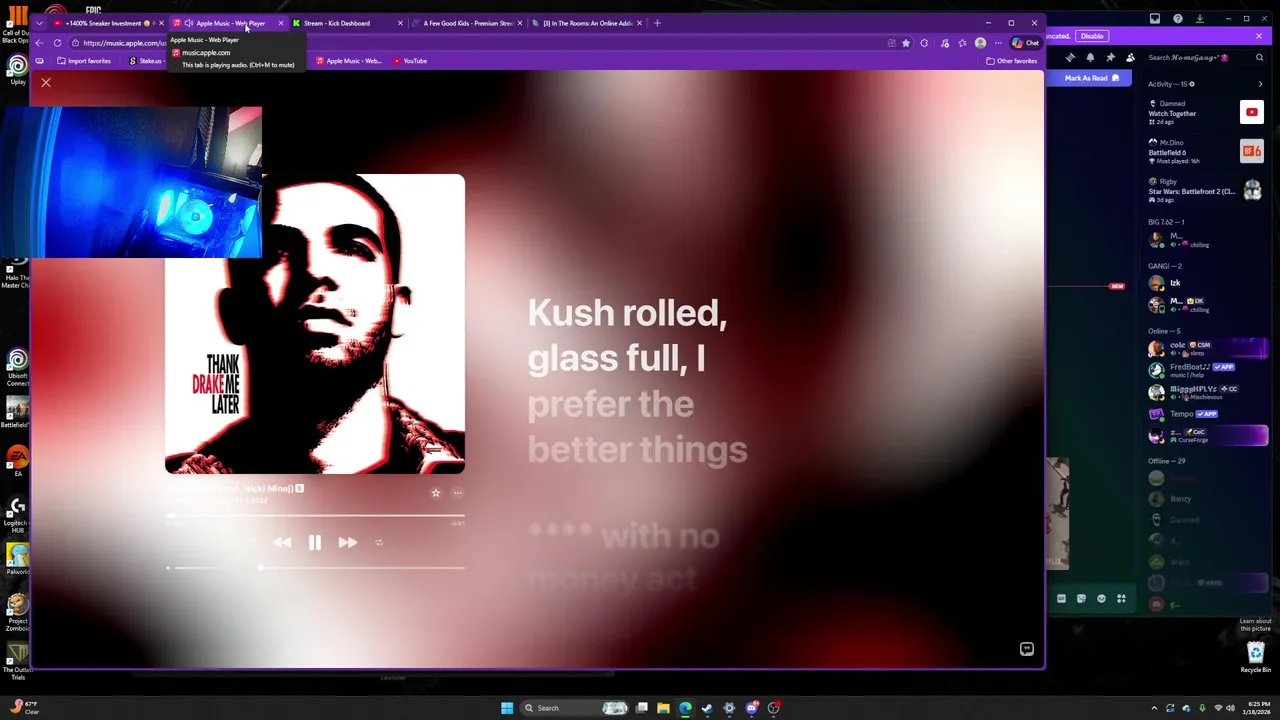Open File Explorer from the taskbar
The height and width of the screenshot is (720, 1280).
click(x=663, y=708)
